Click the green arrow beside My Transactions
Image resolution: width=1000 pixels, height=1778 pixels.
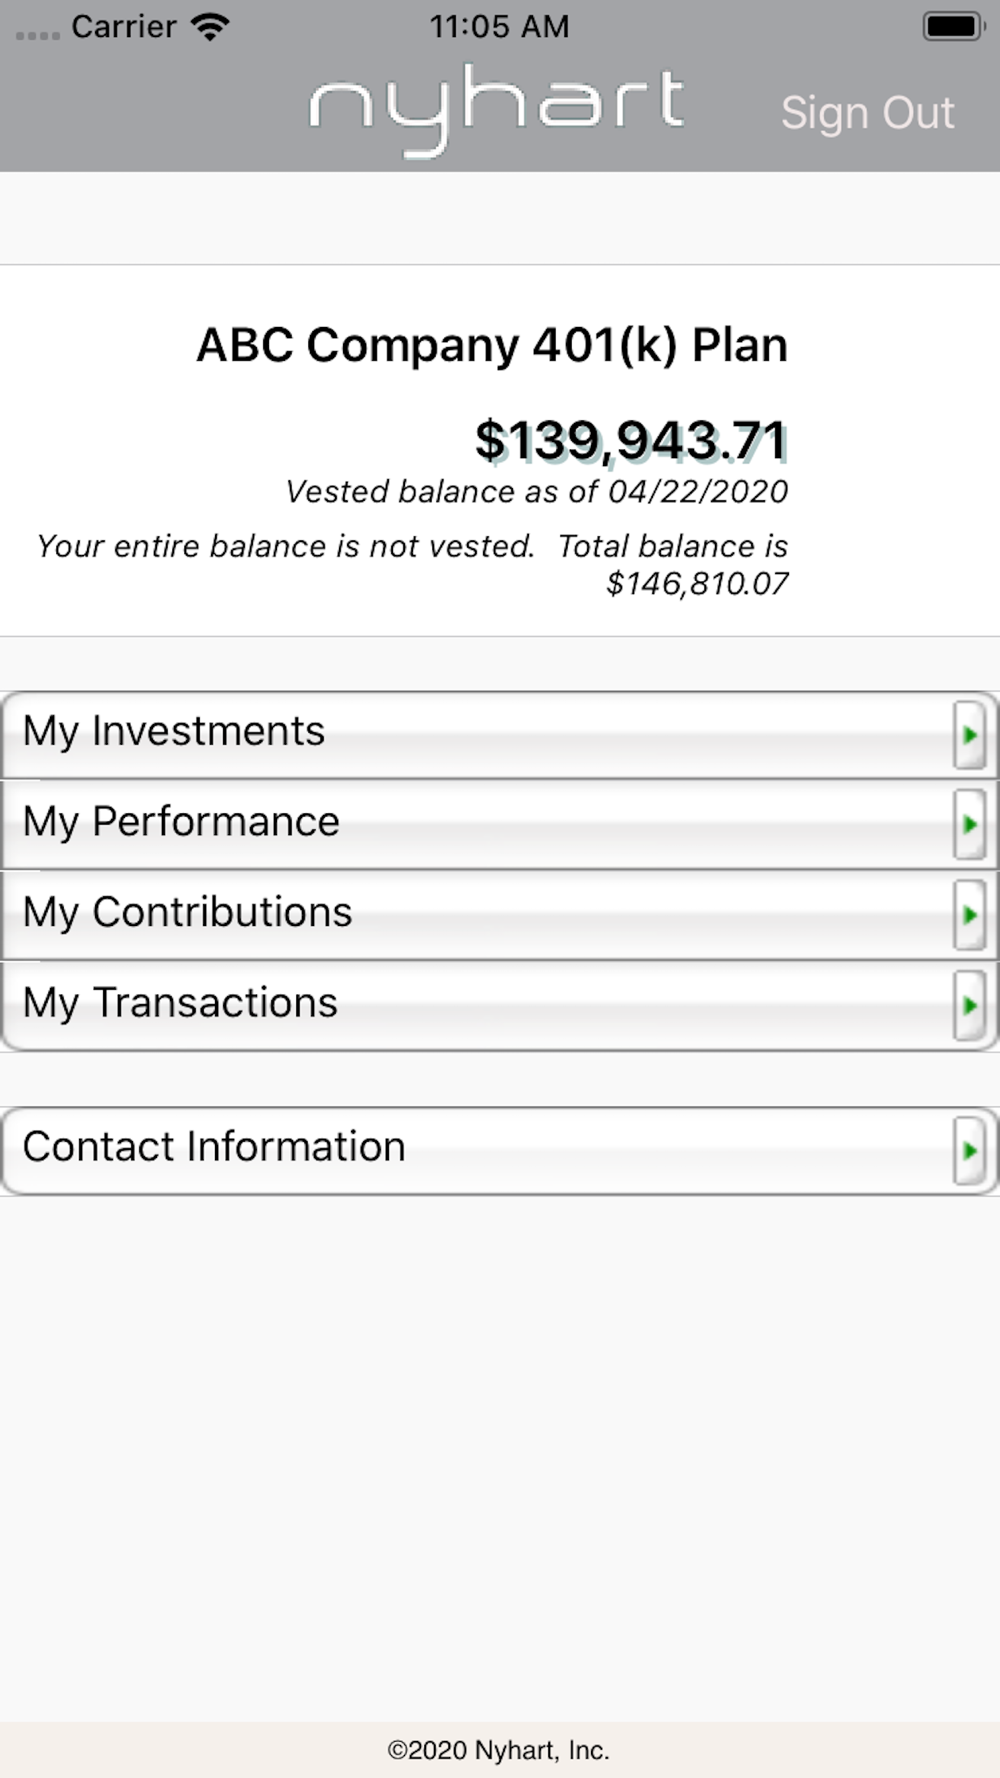[x=969, y=1005]
